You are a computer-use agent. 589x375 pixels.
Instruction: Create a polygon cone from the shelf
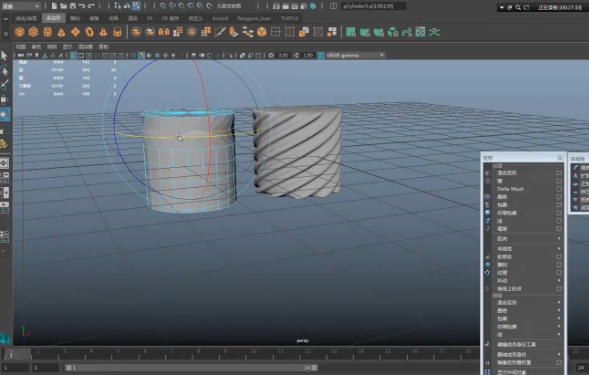pos(61,32)
